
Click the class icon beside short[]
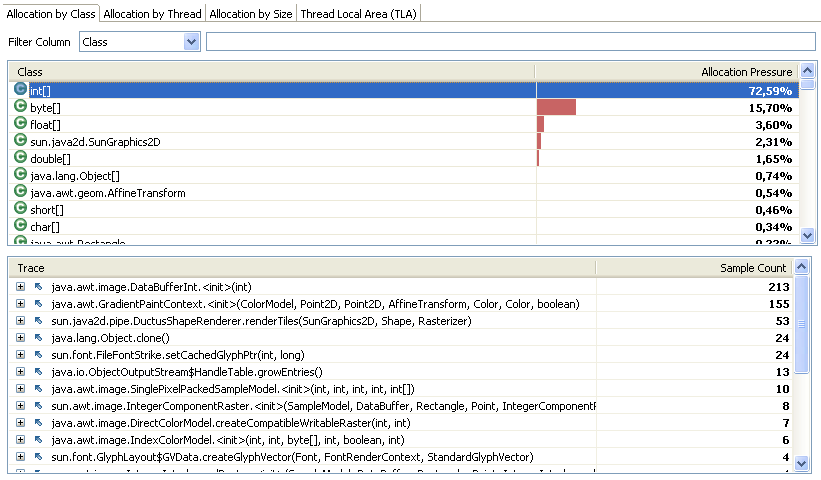coord(20,208)
